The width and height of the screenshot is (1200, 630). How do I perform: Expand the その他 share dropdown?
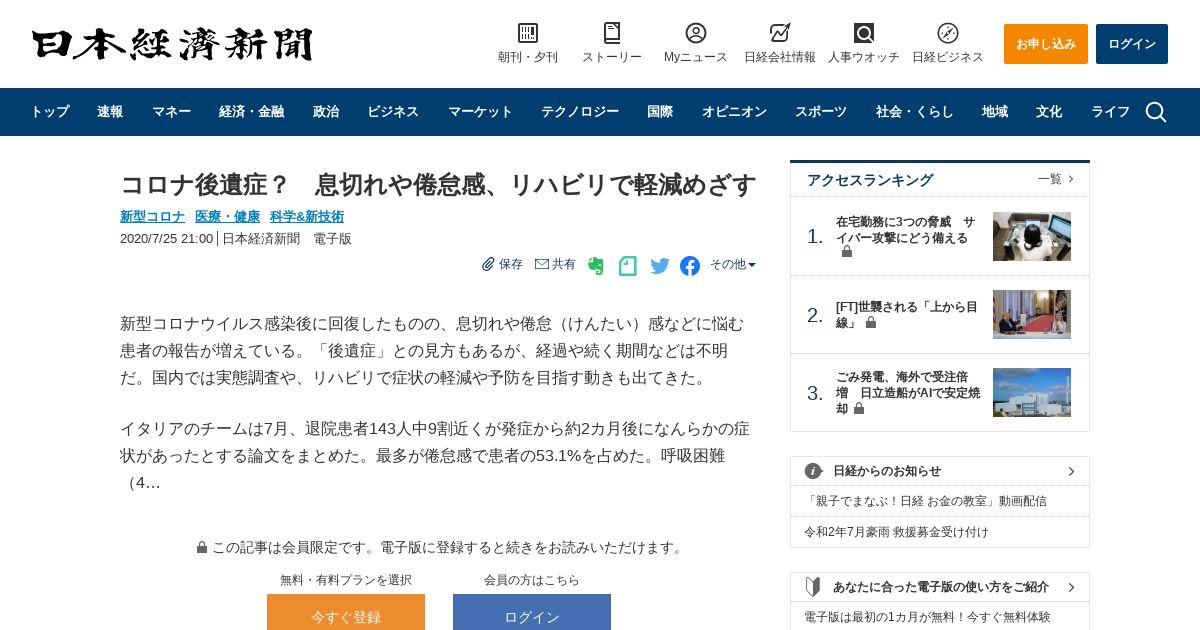click(x=733, y=264)
